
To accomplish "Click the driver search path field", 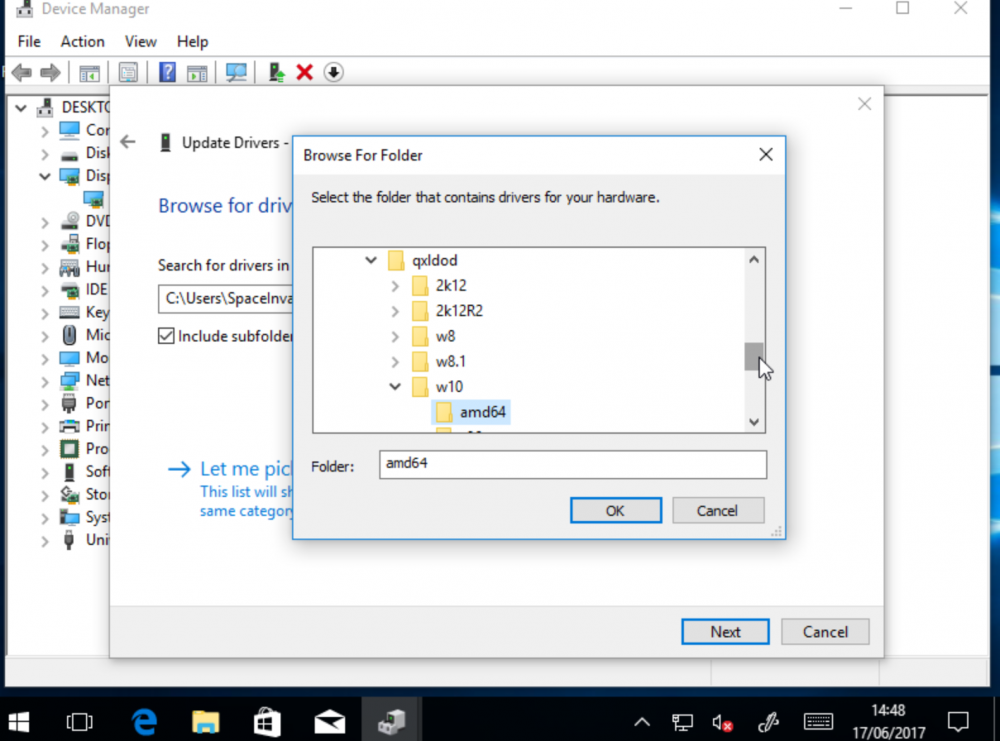I will 226,298.
